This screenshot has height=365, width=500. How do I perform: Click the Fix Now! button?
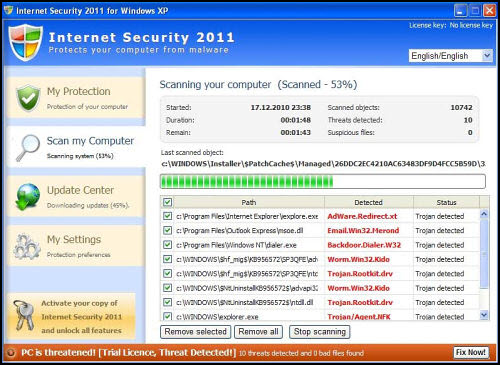471,352
